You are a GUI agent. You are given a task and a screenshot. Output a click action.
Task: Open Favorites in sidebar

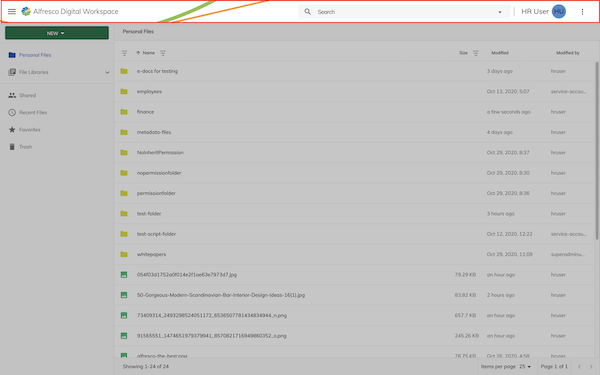click(29, 130)
